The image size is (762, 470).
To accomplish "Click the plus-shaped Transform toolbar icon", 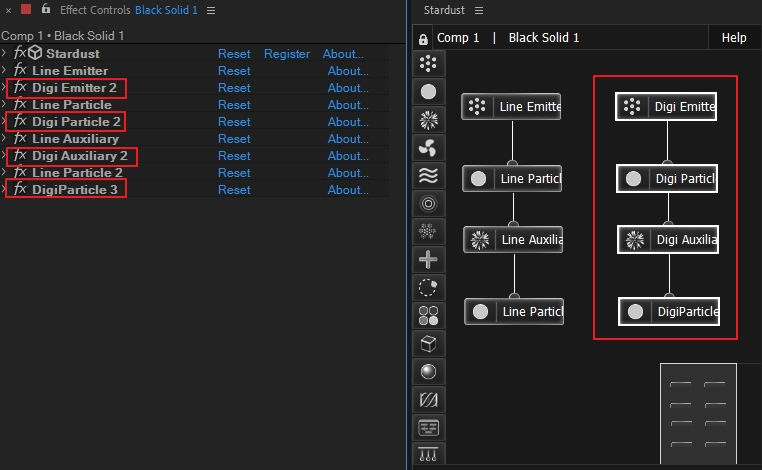I will pyautogui.click(x=428, y=260).
